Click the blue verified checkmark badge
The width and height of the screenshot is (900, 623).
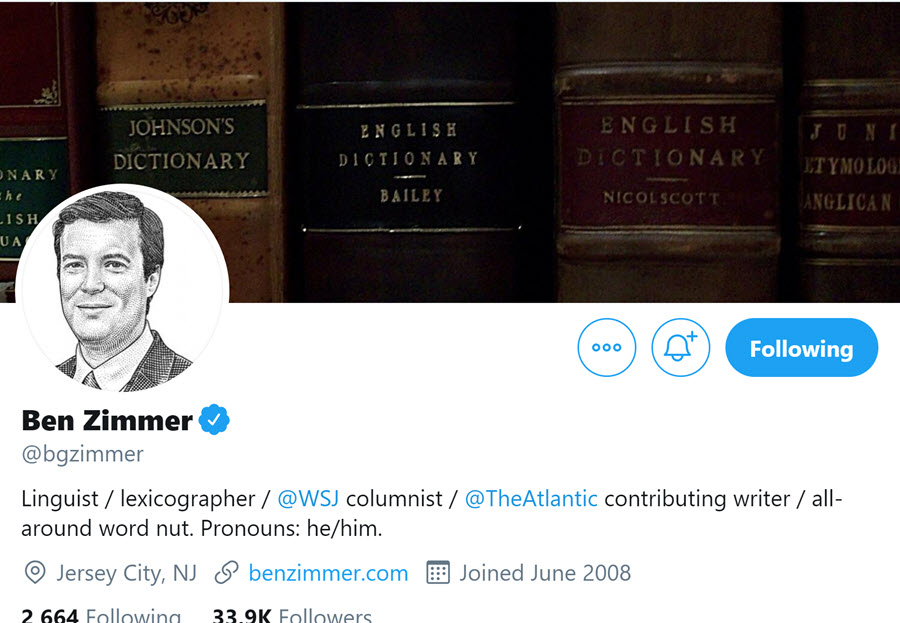coord(214,420)
